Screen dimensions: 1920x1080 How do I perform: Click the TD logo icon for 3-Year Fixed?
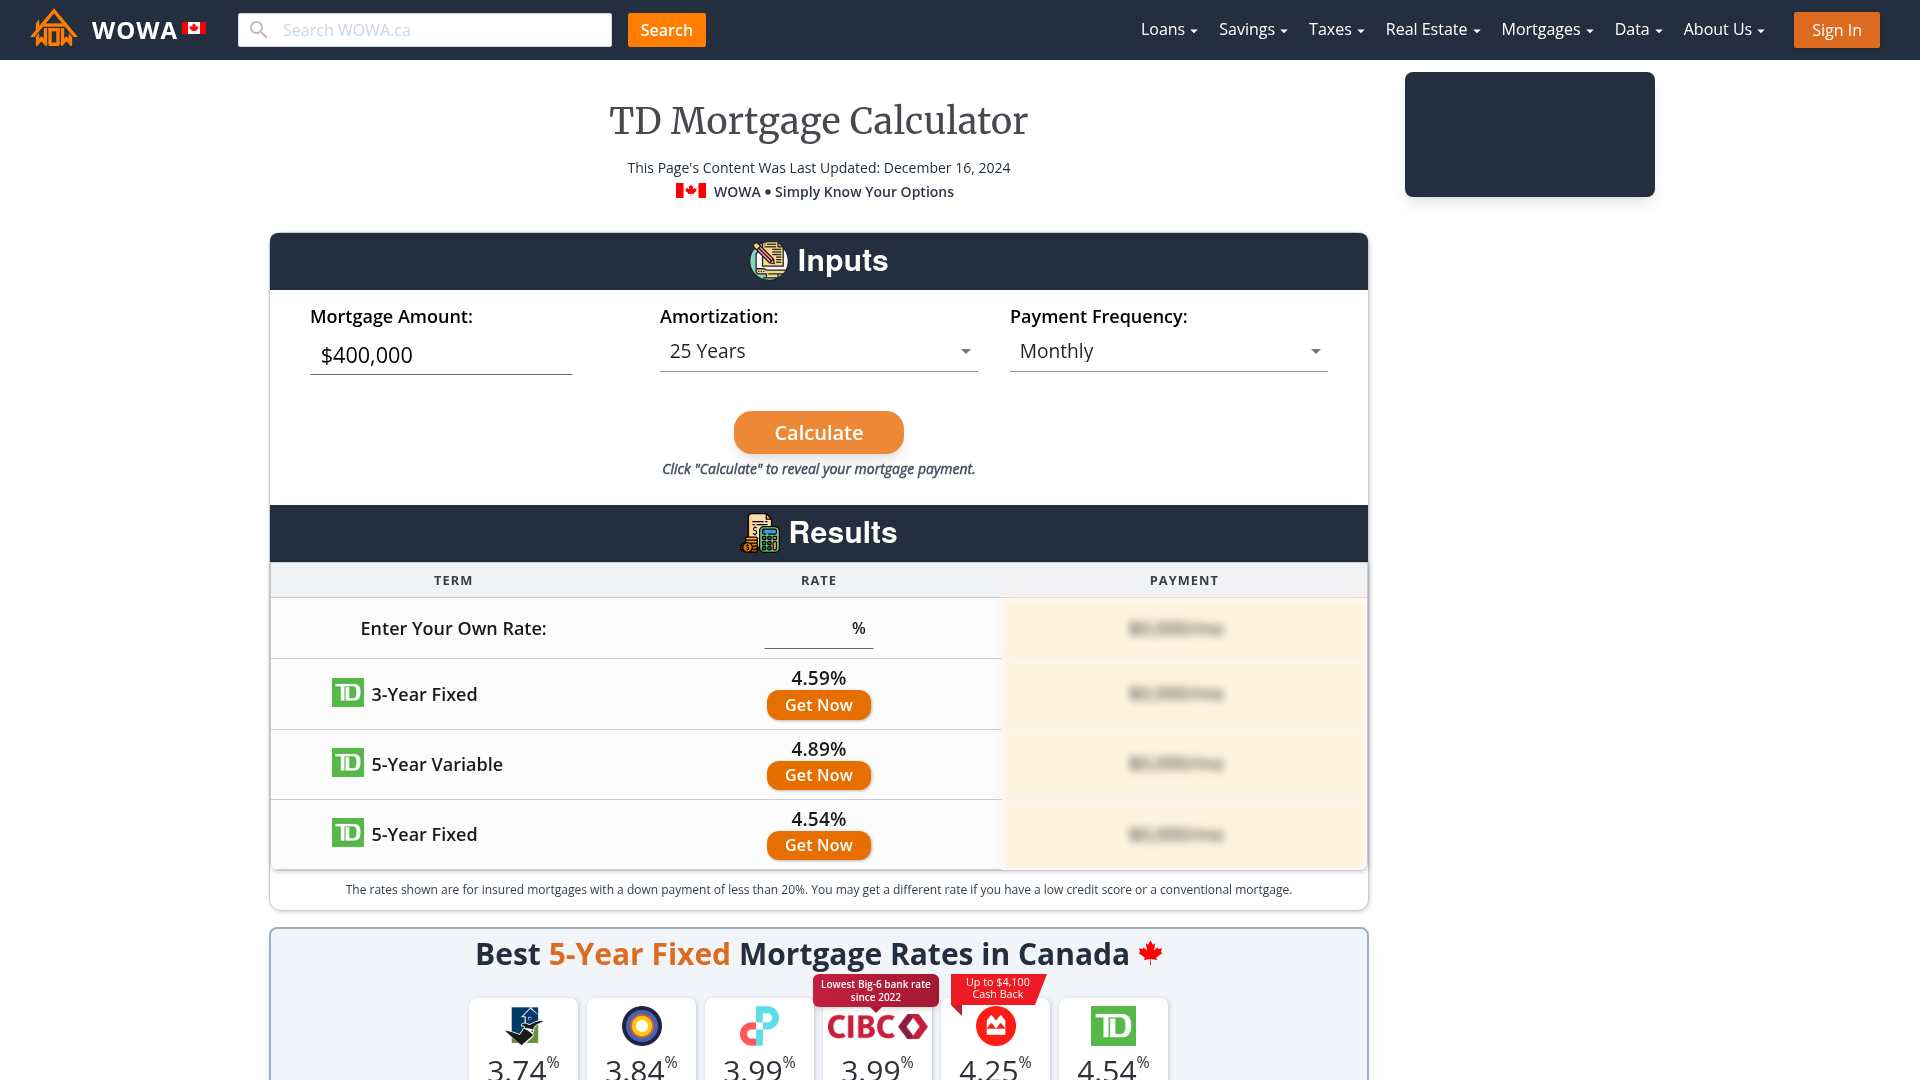click(347, 692)
